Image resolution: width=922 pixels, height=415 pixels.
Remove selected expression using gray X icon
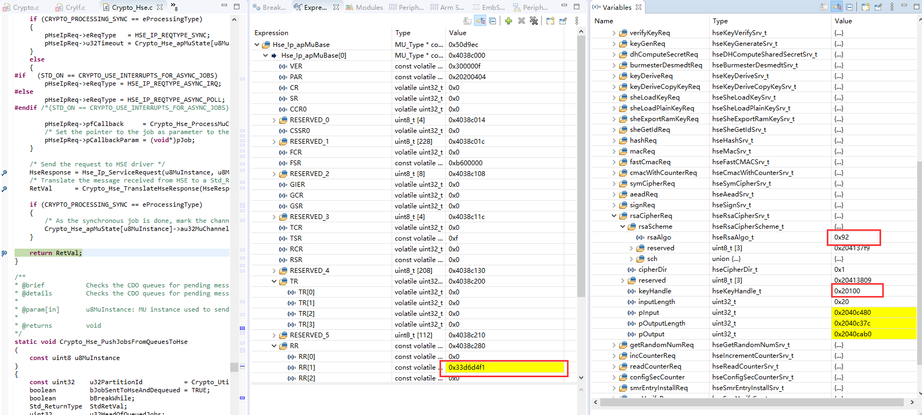tap(521, 21)
